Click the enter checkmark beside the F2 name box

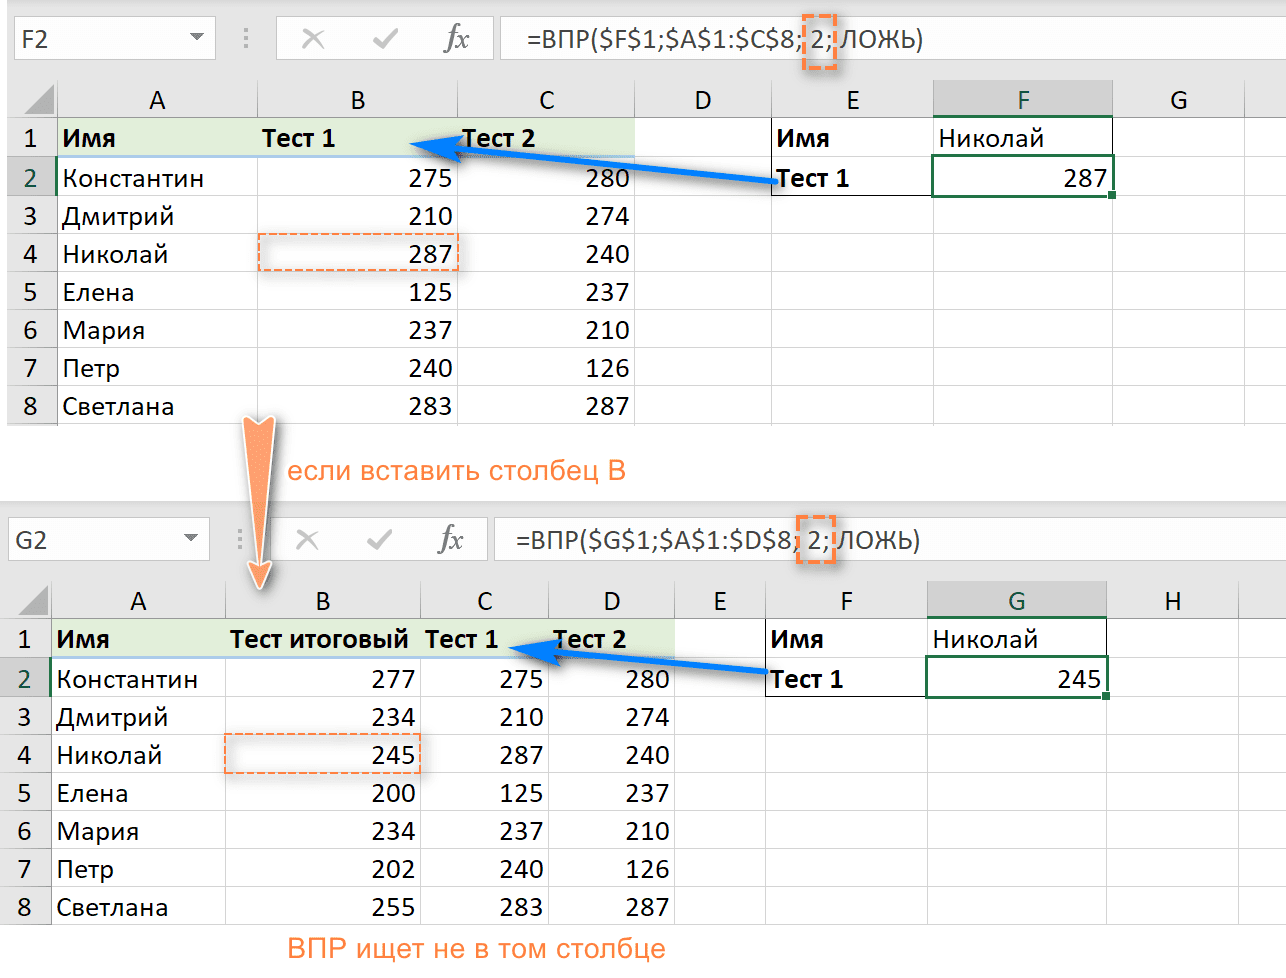click(384, 39)
